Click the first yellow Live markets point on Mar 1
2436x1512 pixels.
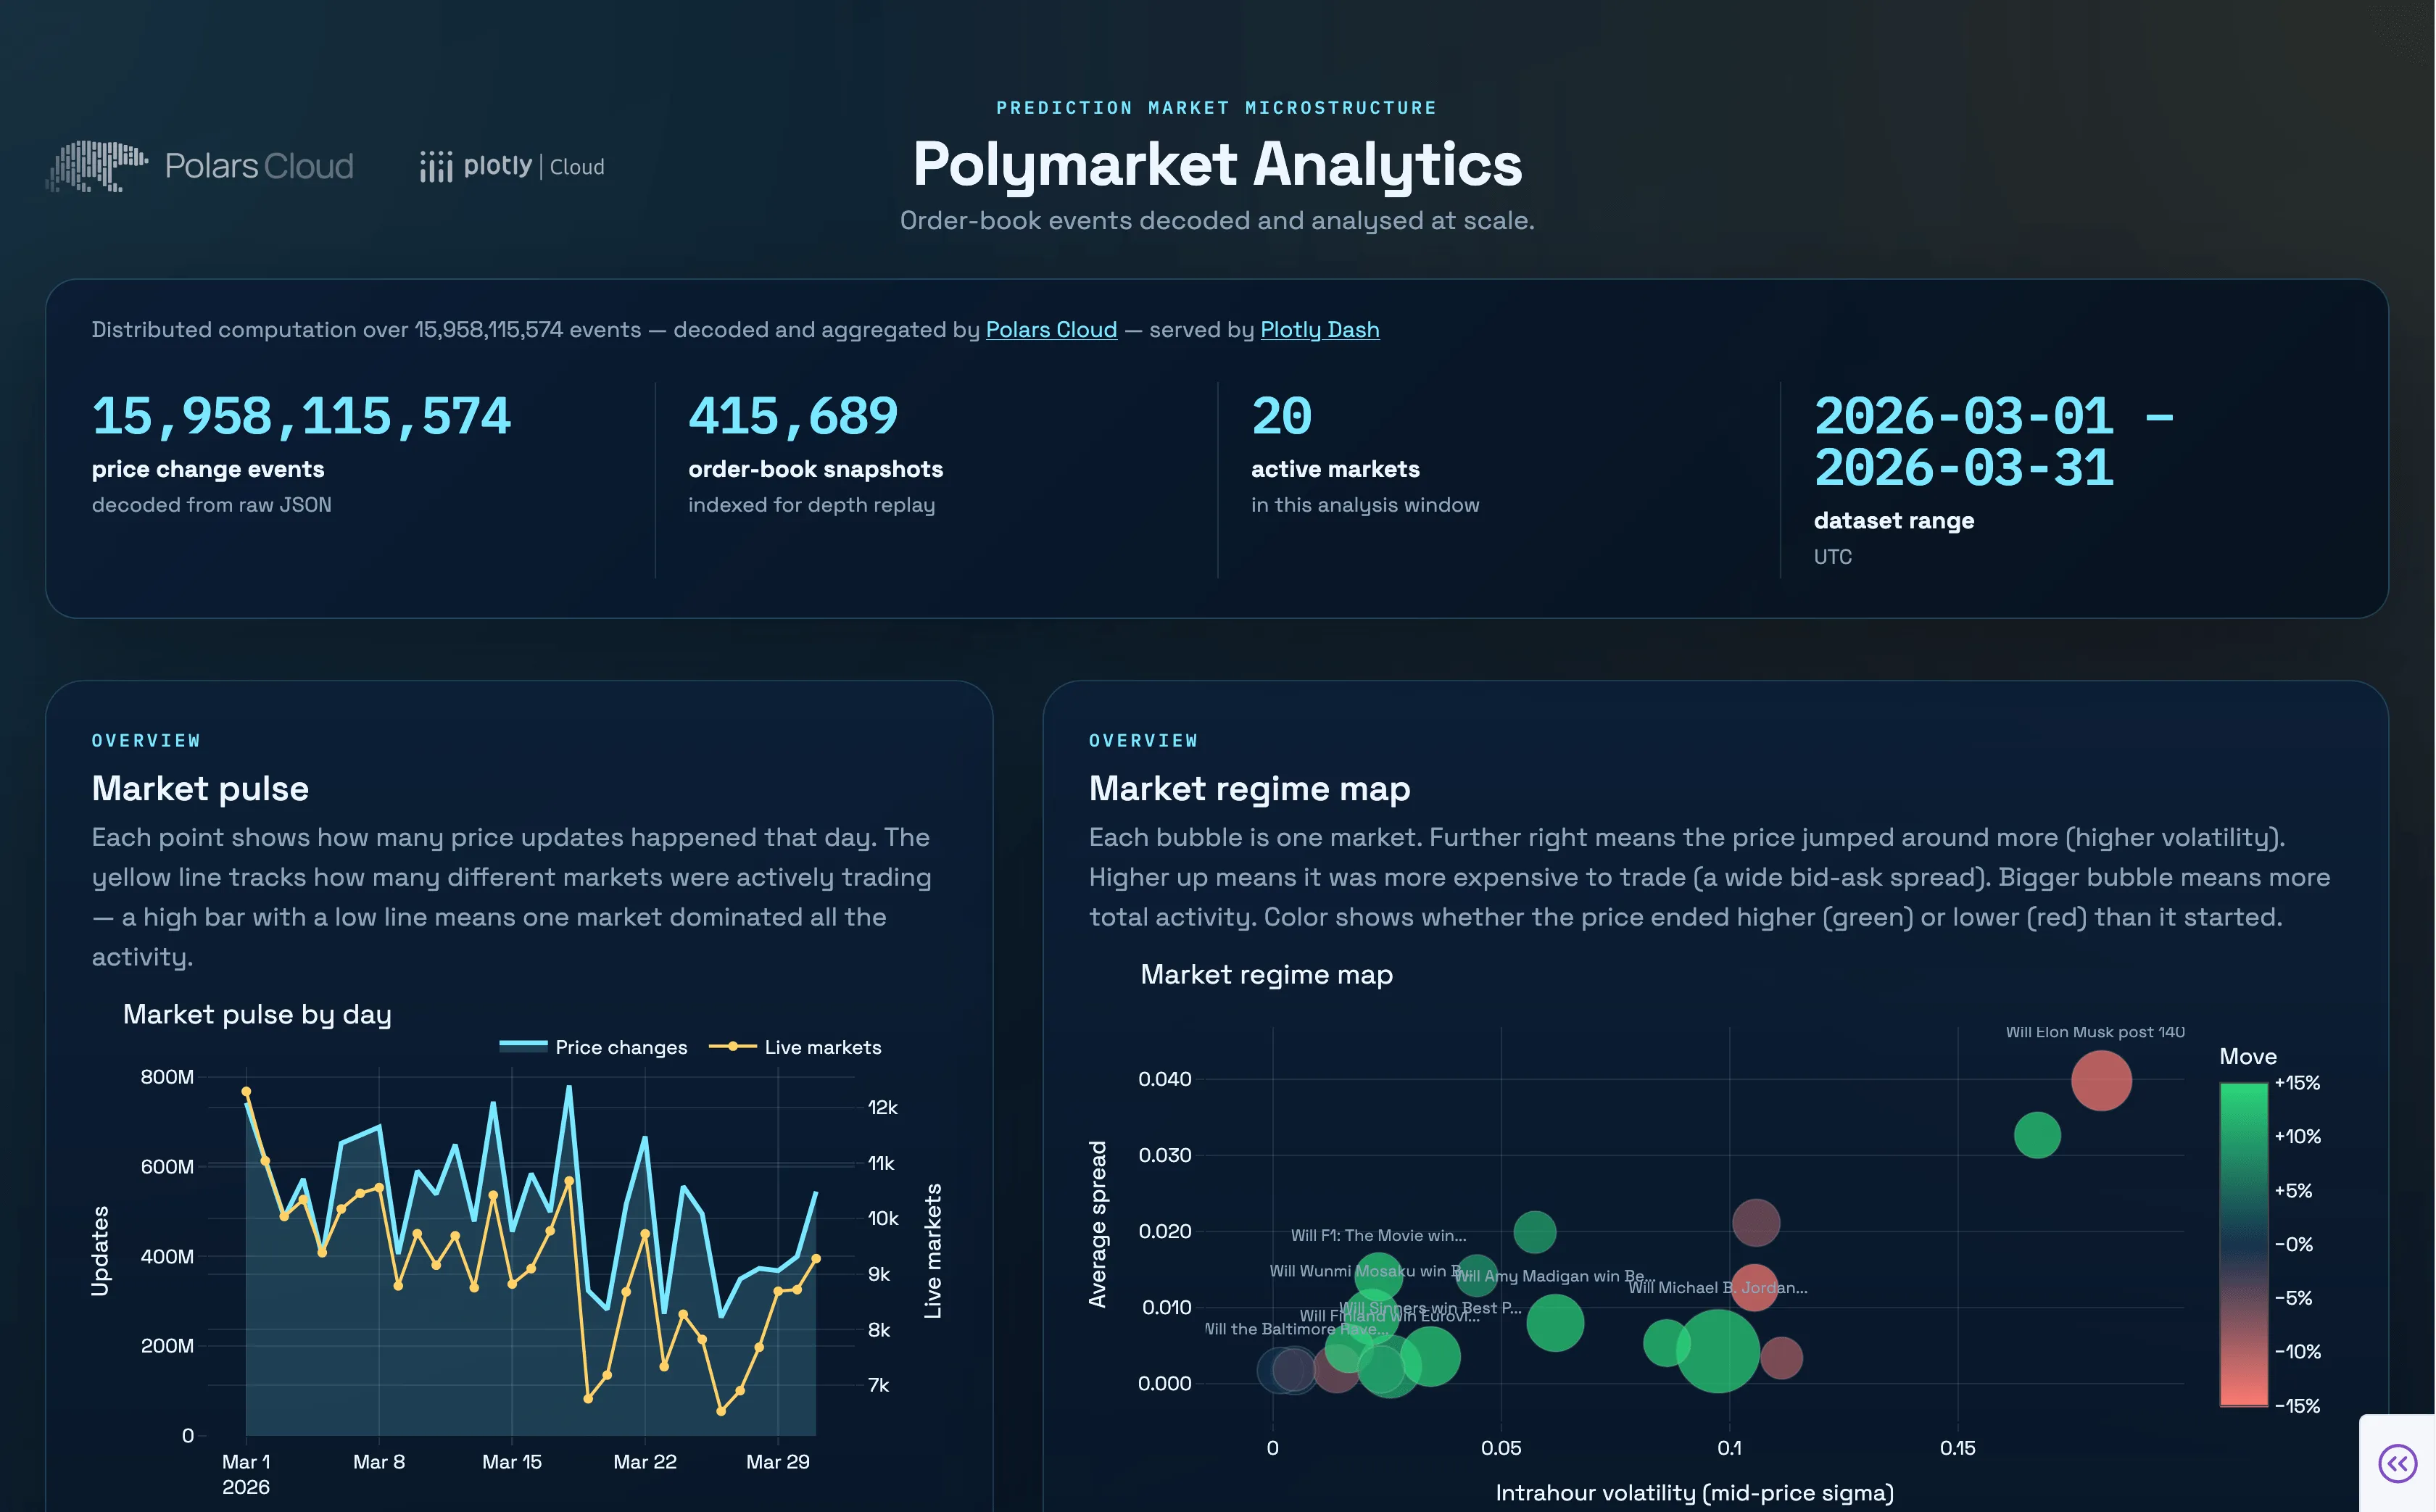(246, 1092)
